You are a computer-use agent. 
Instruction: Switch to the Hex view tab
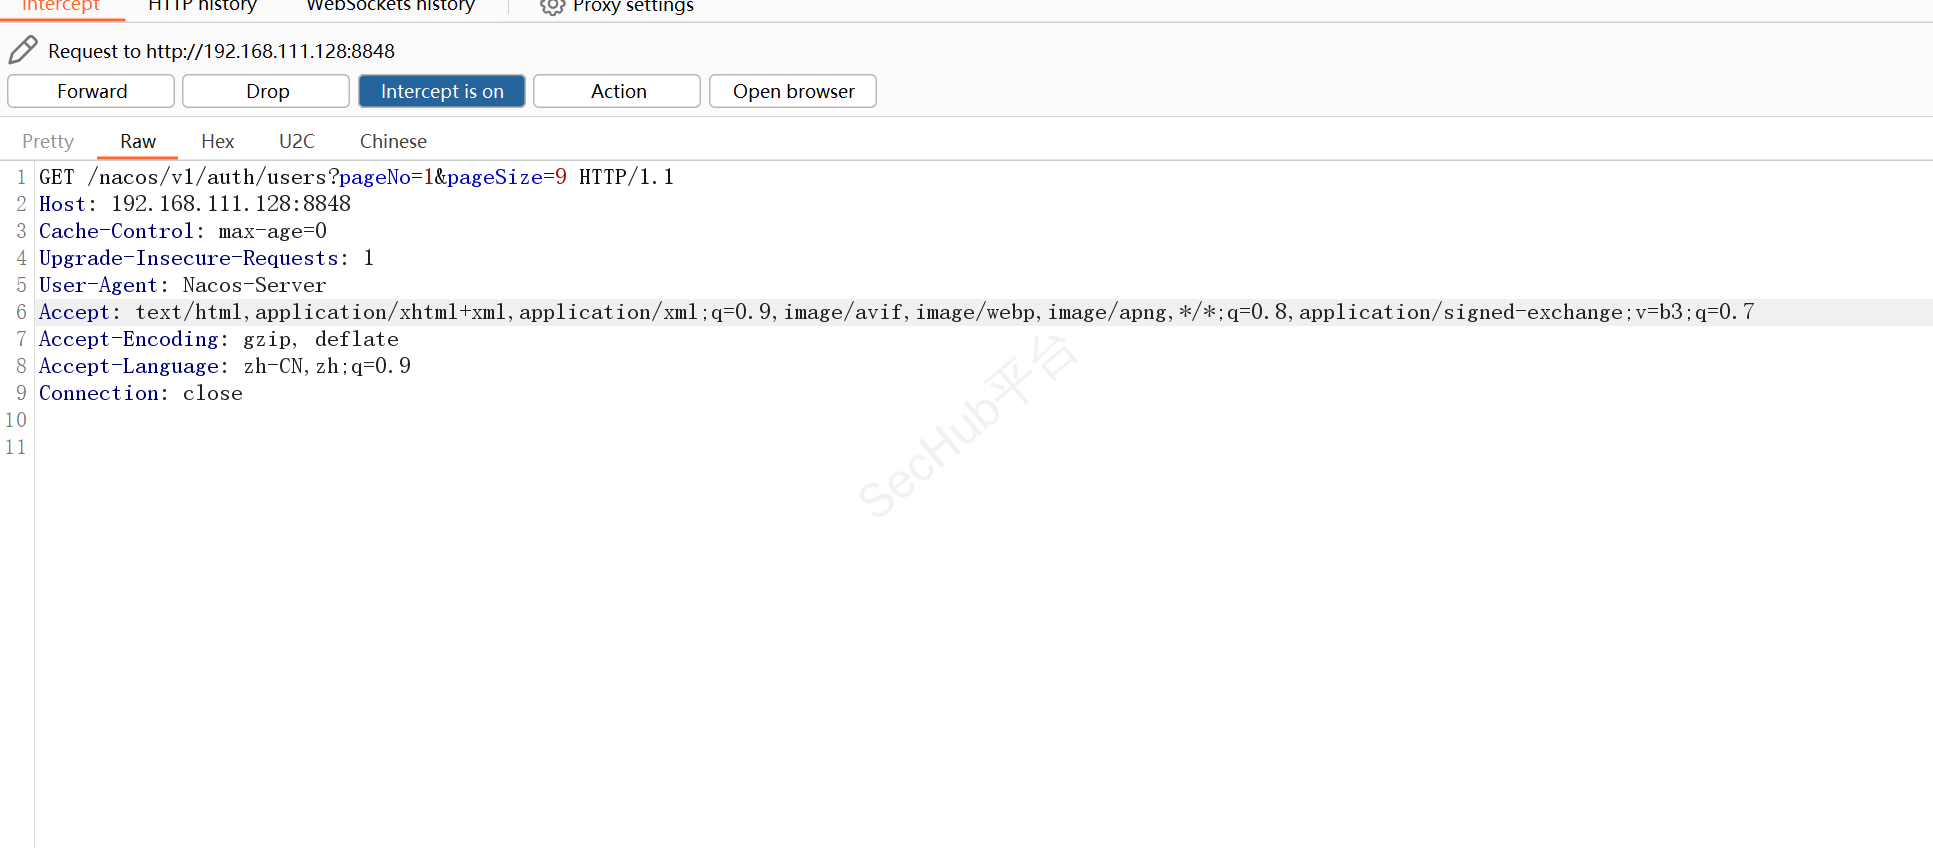(x=217, y=141)
